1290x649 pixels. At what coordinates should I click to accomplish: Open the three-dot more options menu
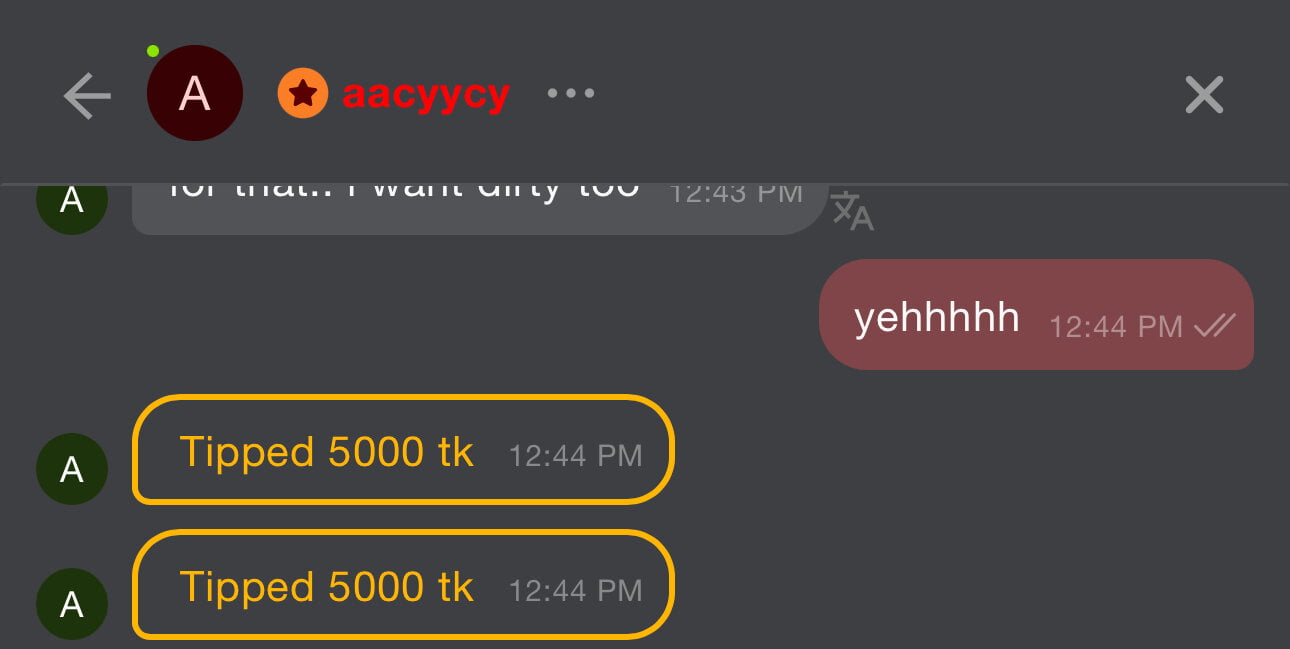point(571,94)
